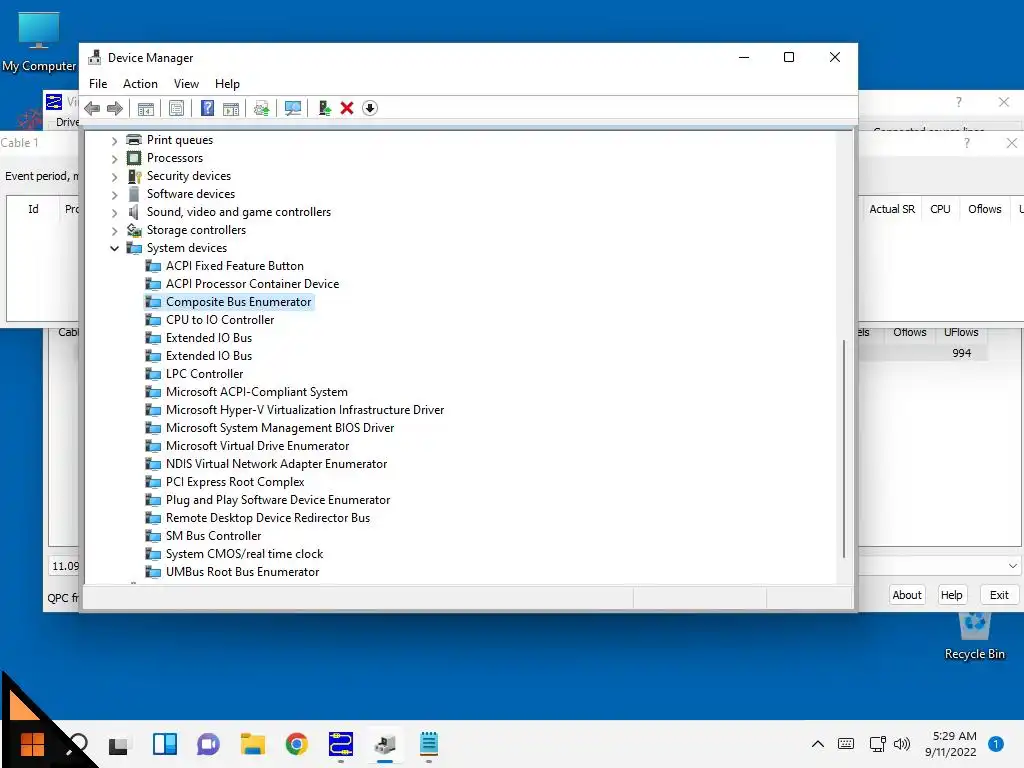
Task: Click the Scan for hardware changes monitor icon
Action: click(293, 108)
